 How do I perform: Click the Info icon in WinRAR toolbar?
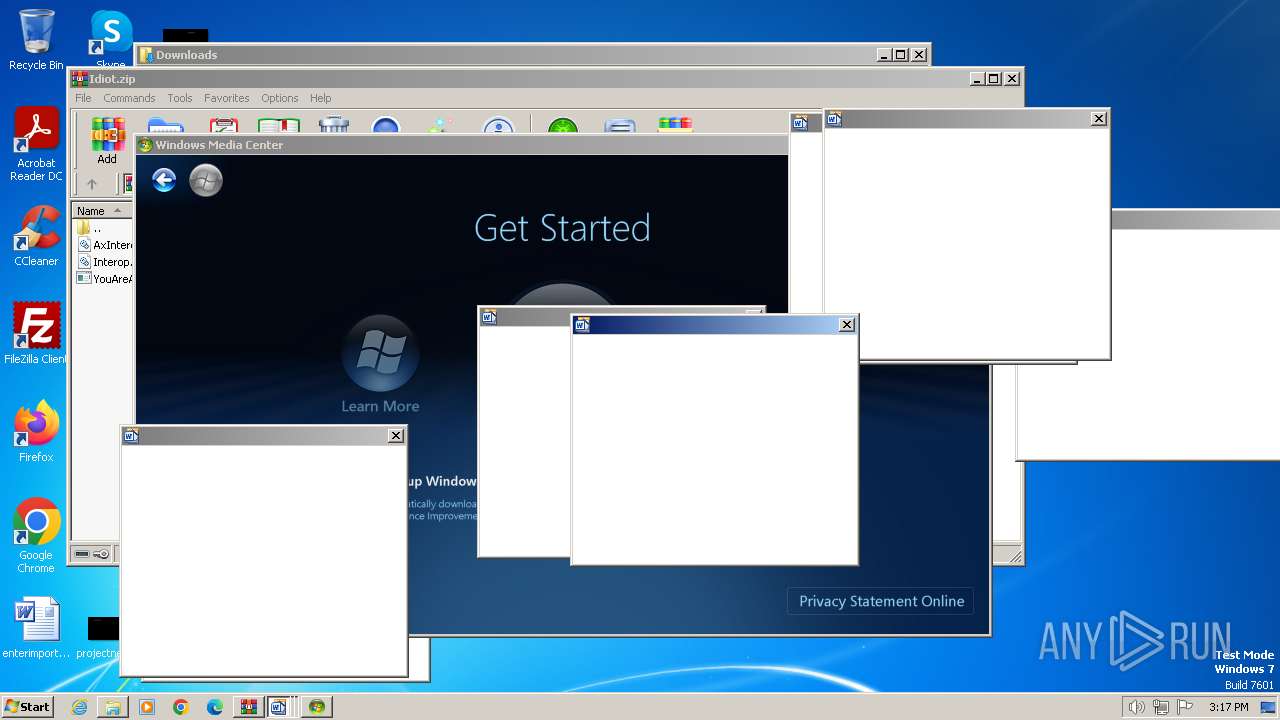(498, 126)
